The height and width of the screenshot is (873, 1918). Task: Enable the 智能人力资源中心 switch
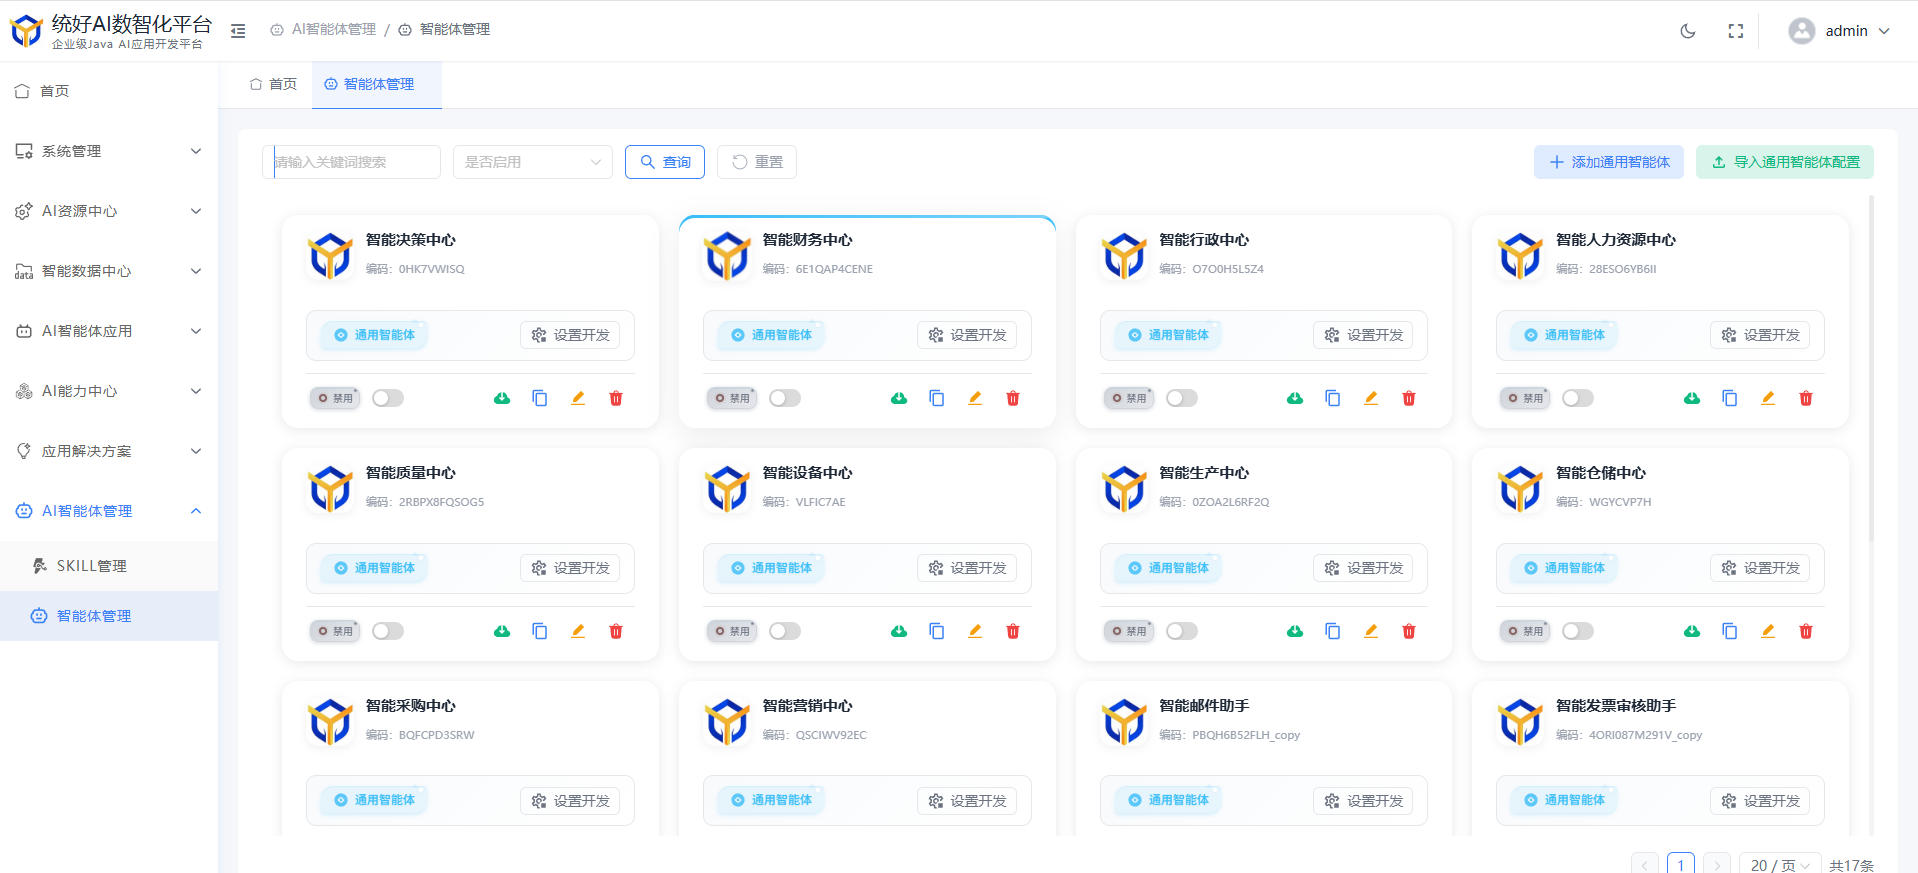1578,398
